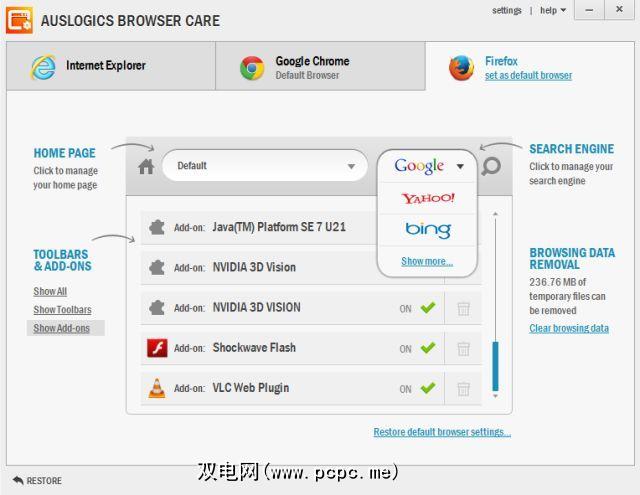Disable the VLC Web Plugin ON checkmark
Image resolution: width=640 pixels, height=495 pixels.
click(428, 388)
